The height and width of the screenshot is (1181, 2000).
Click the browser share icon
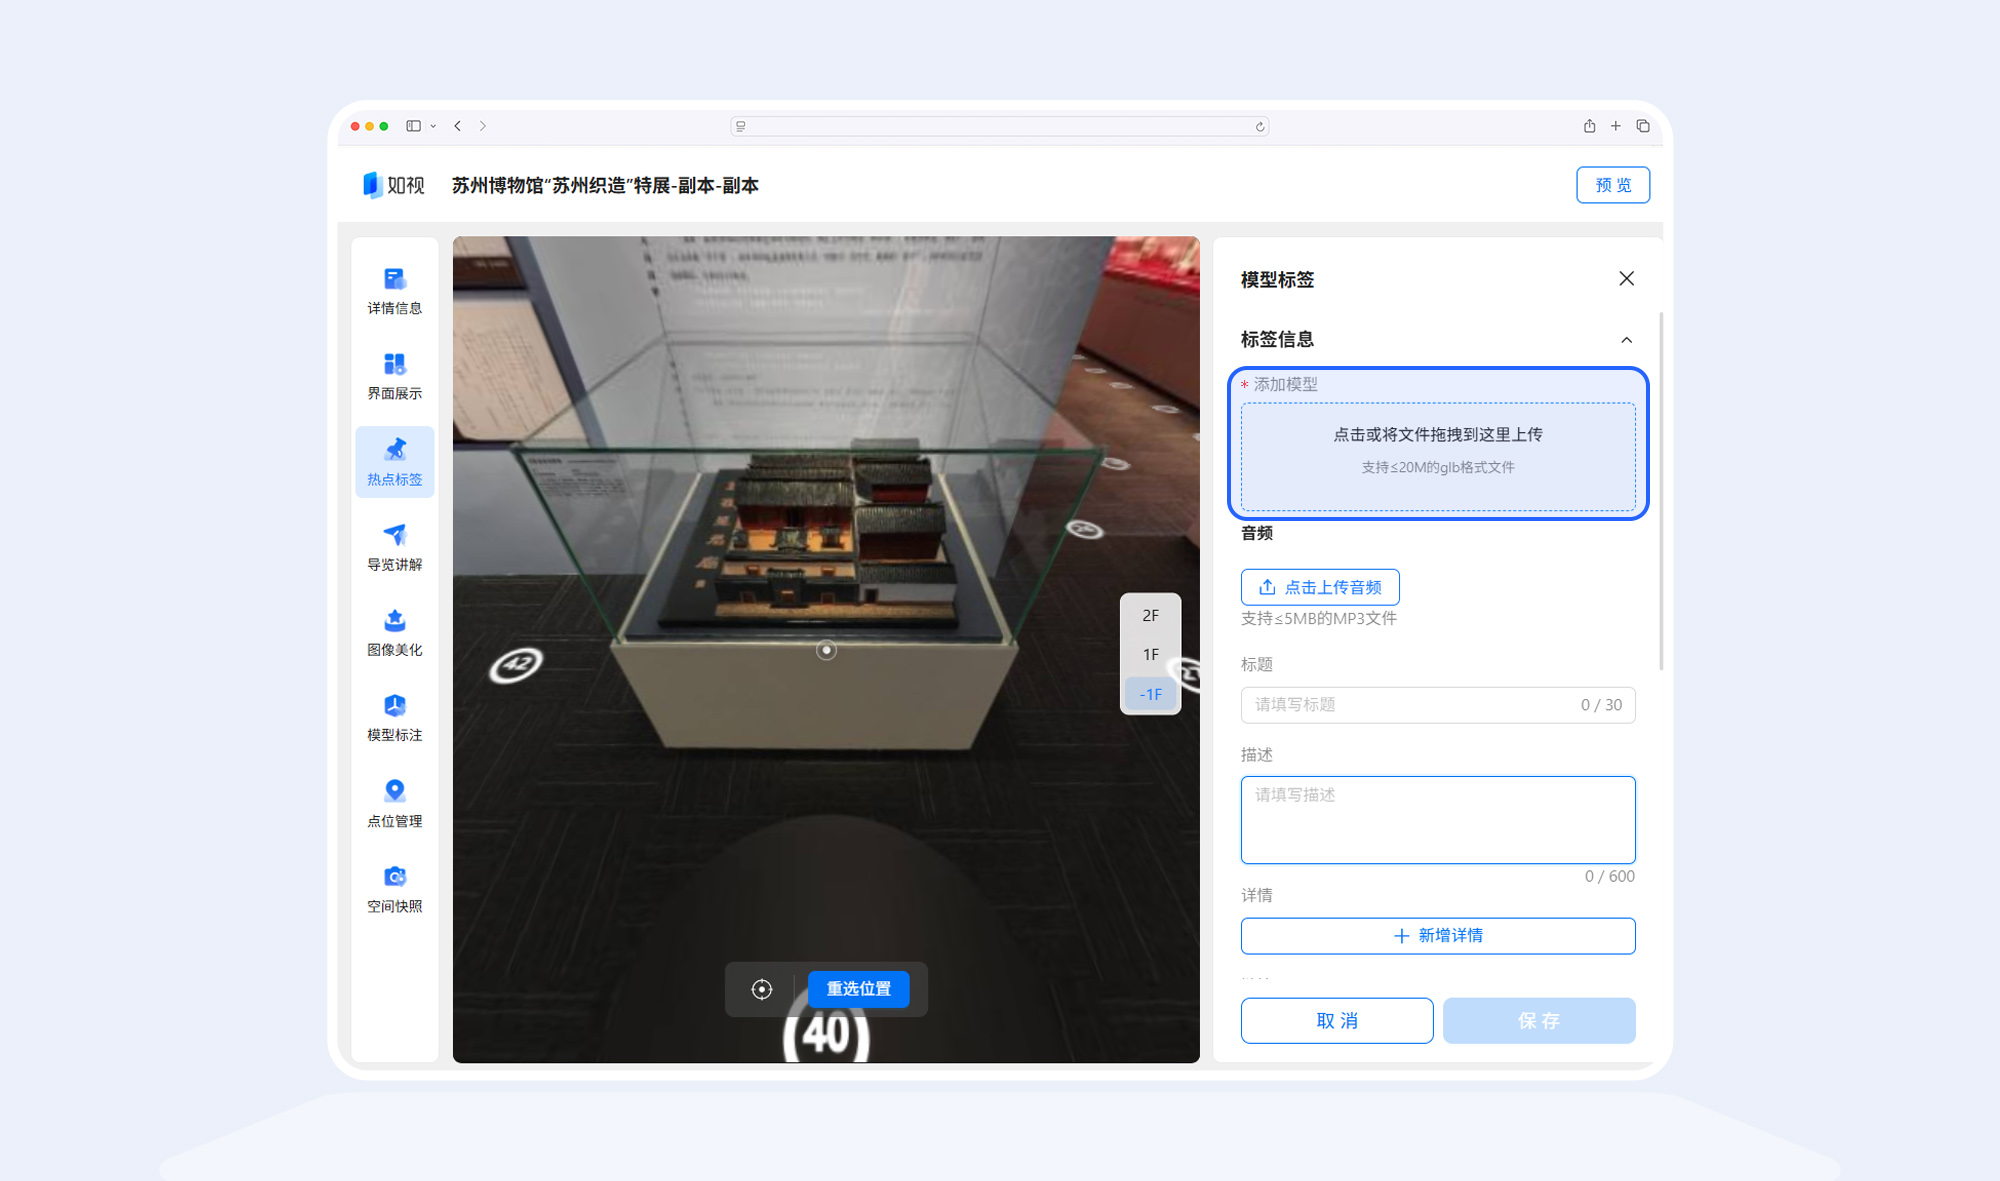(x=1589, y=126)
